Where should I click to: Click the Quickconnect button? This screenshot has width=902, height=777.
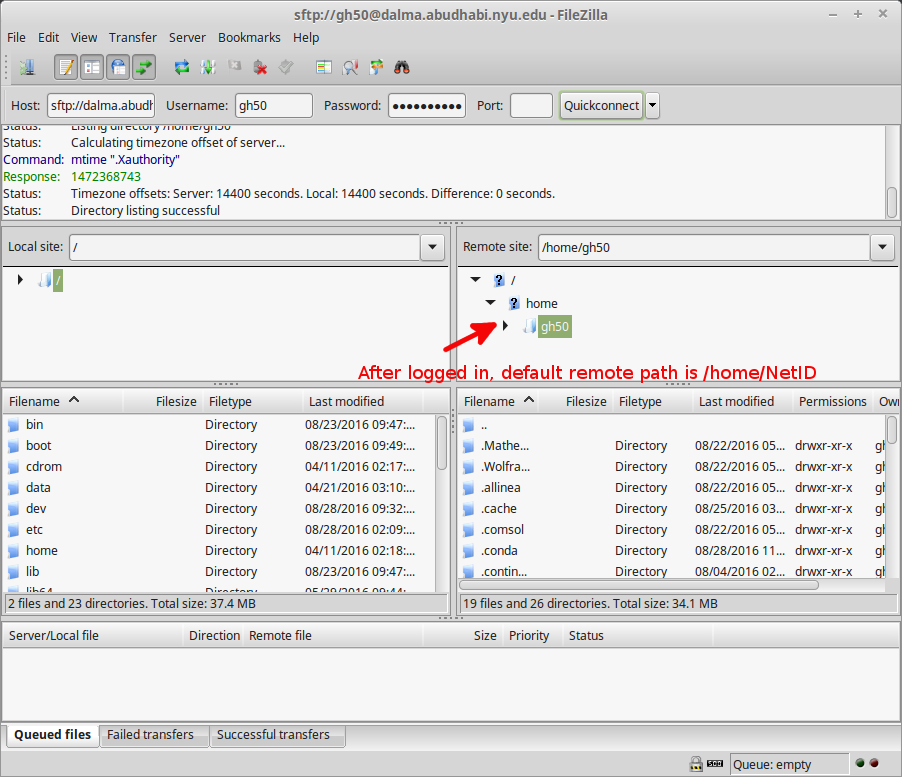pyautogui.click(x=601, y=105)
